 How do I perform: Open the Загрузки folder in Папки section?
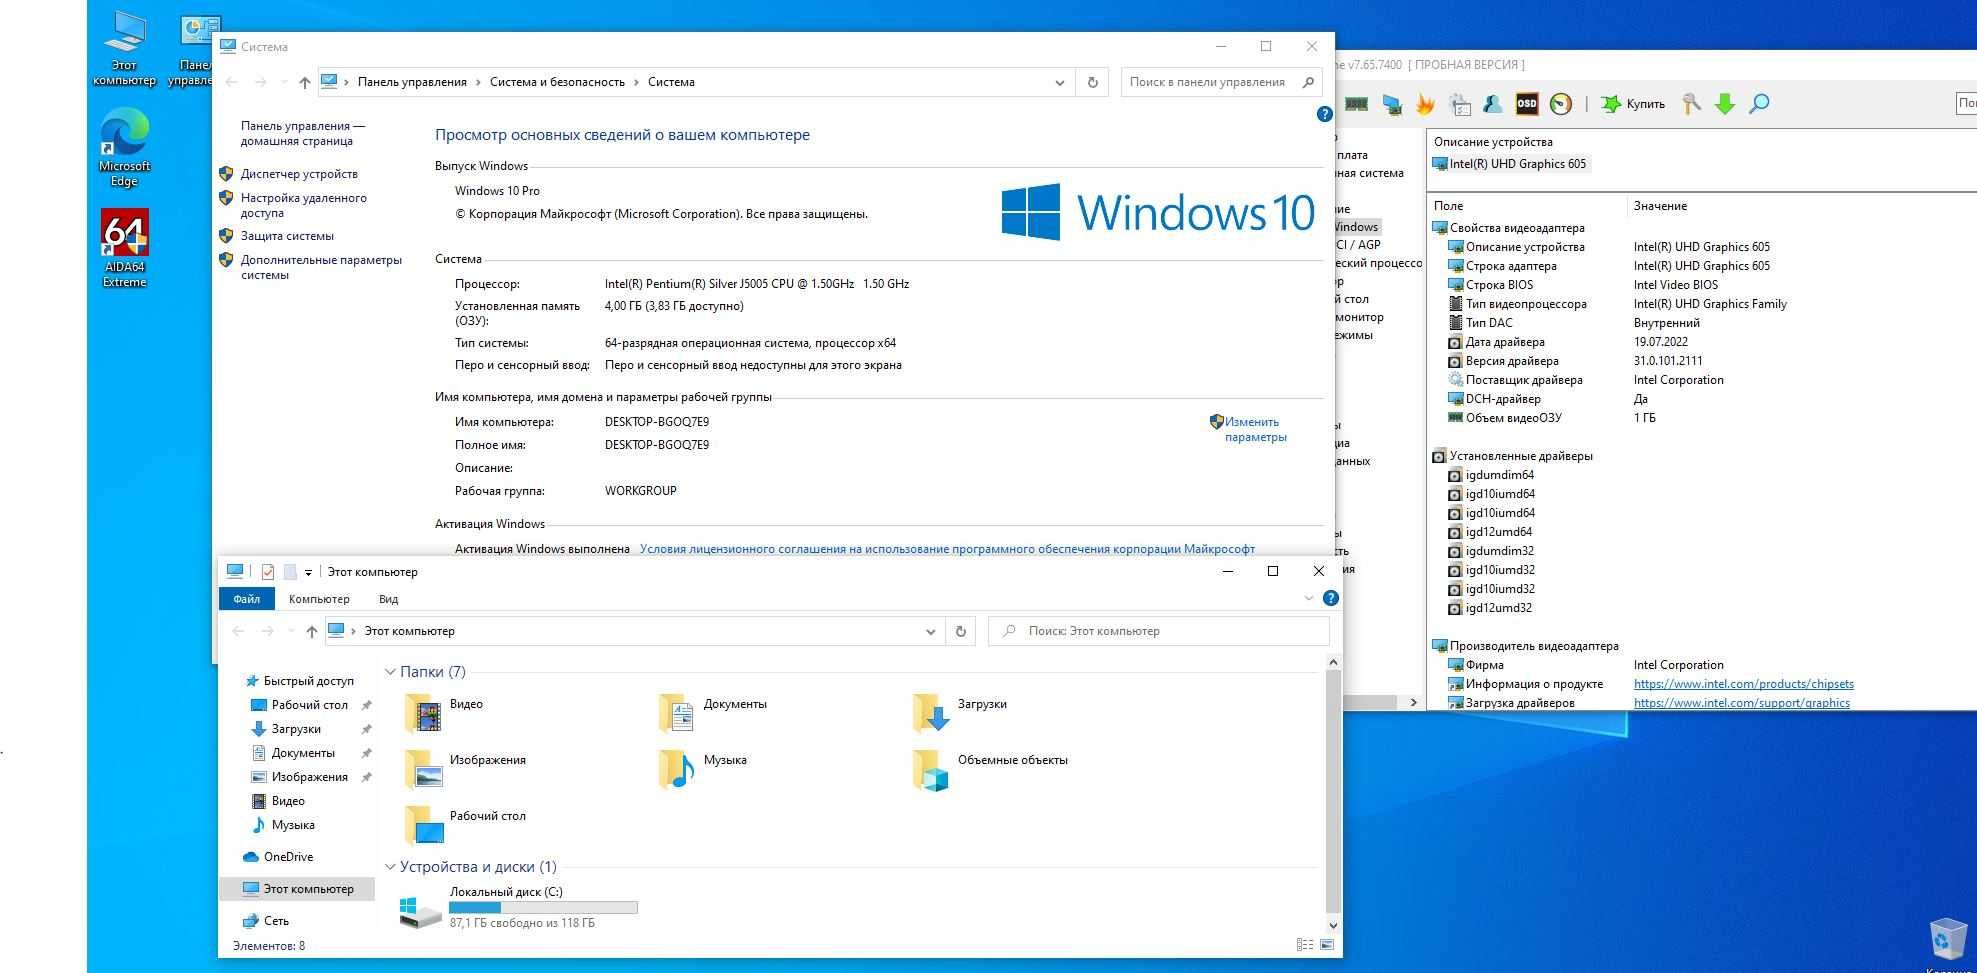coord(960,713)
